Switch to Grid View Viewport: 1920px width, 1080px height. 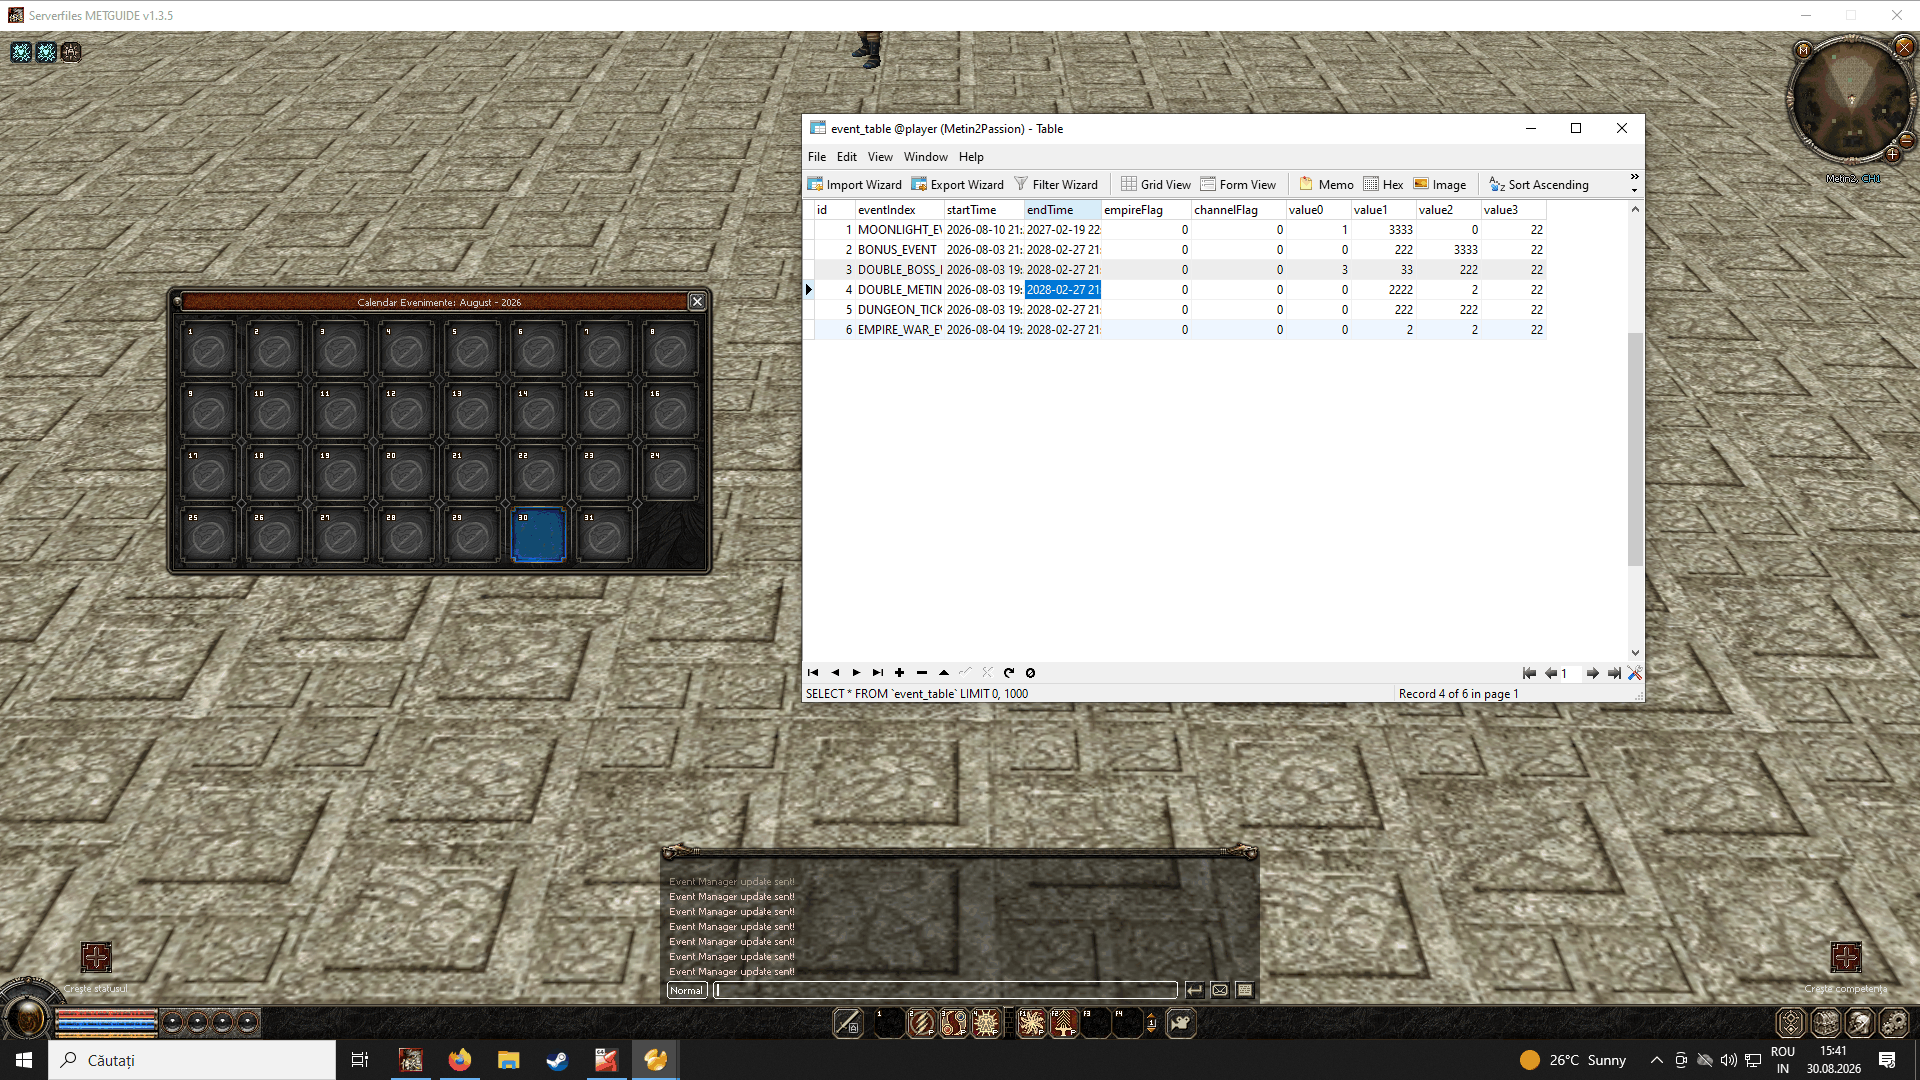1156,184
